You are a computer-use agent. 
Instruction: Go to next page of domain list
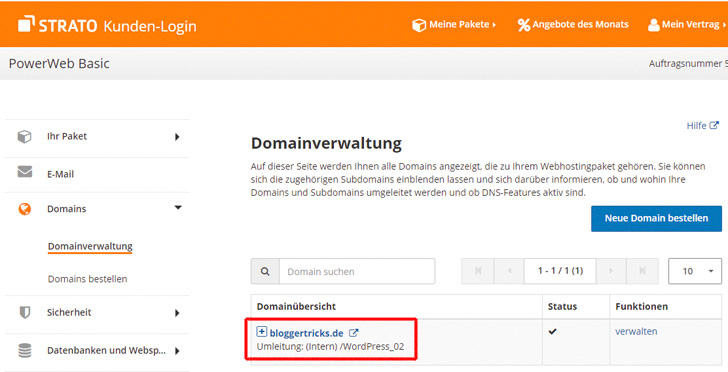pos(611,271)
